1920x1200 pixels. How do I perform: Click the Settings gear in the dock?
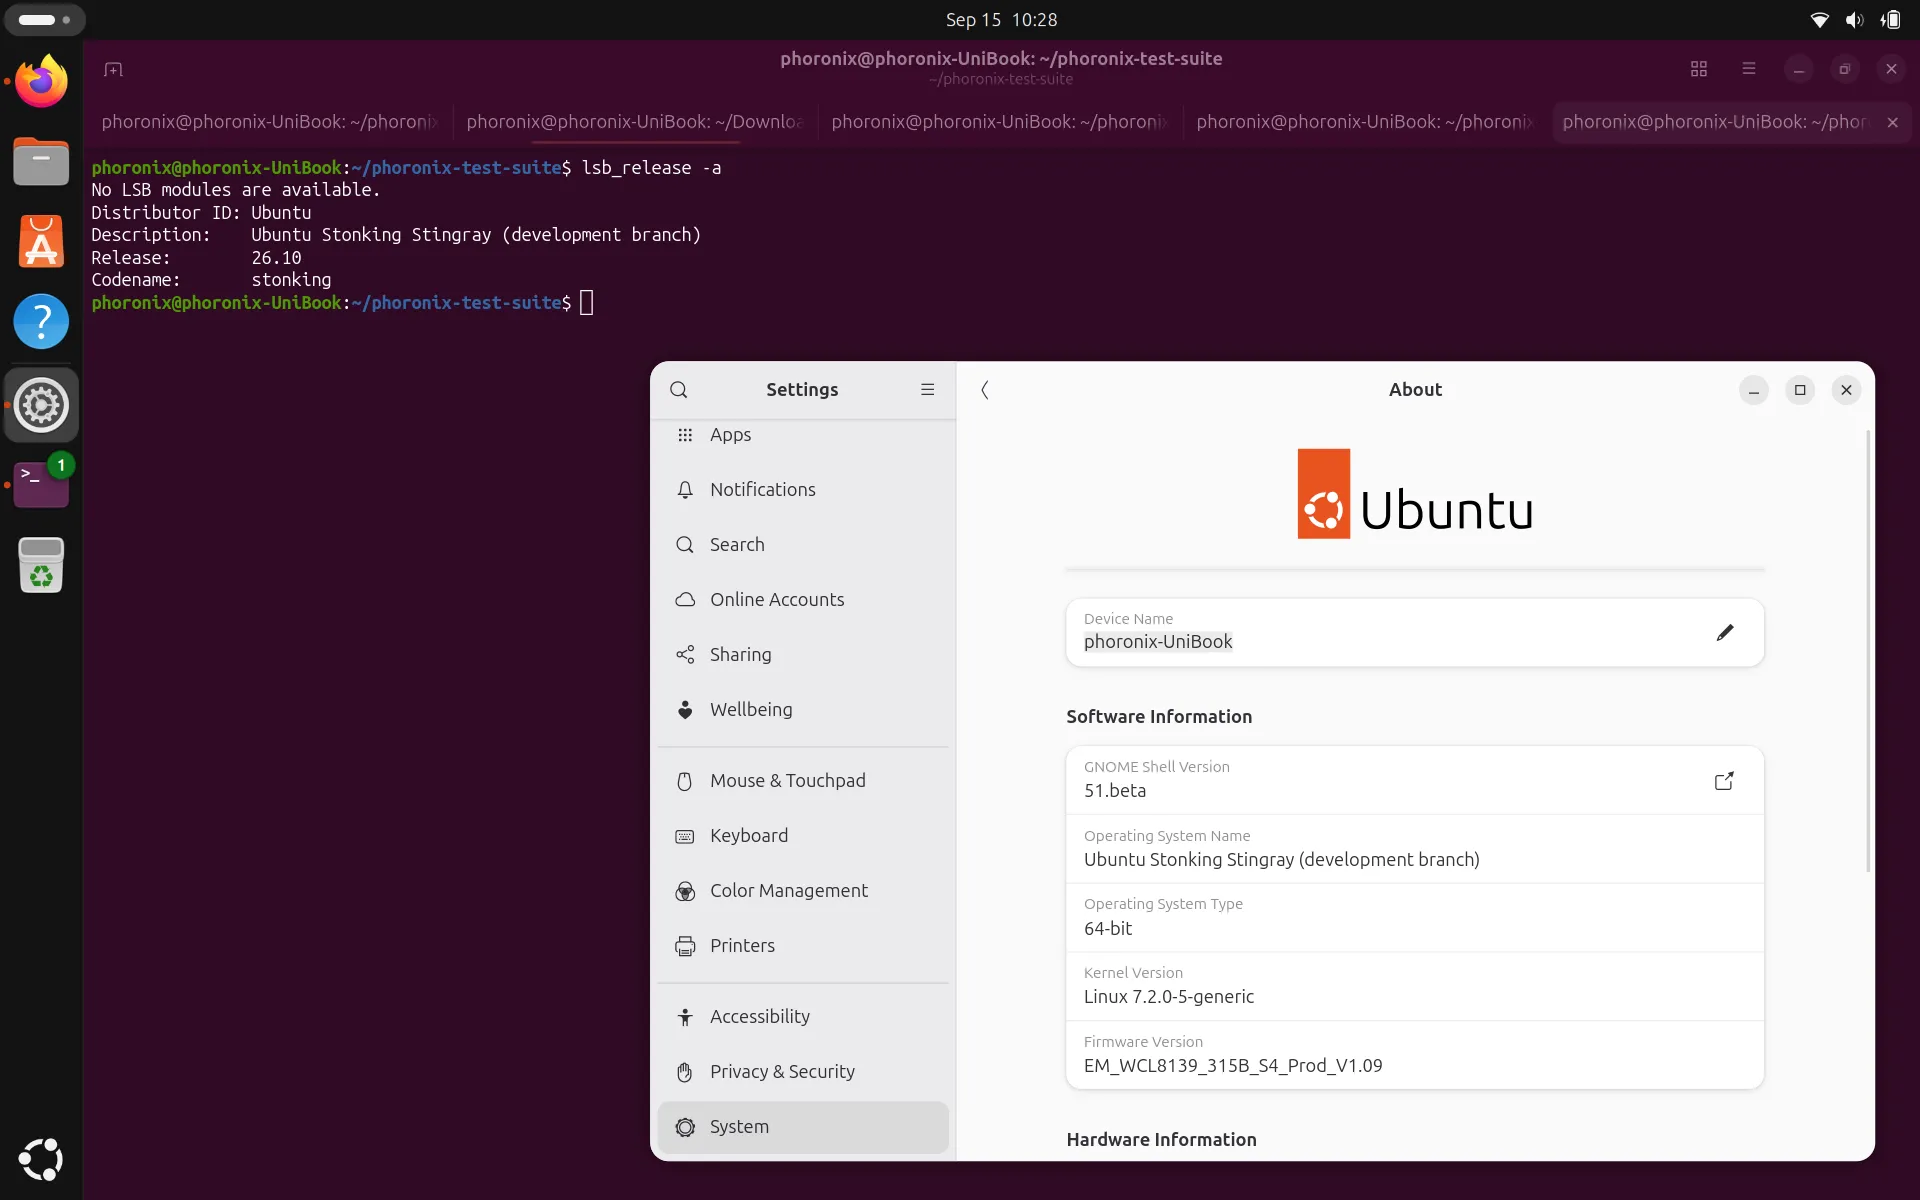click(x=41, y=405)
